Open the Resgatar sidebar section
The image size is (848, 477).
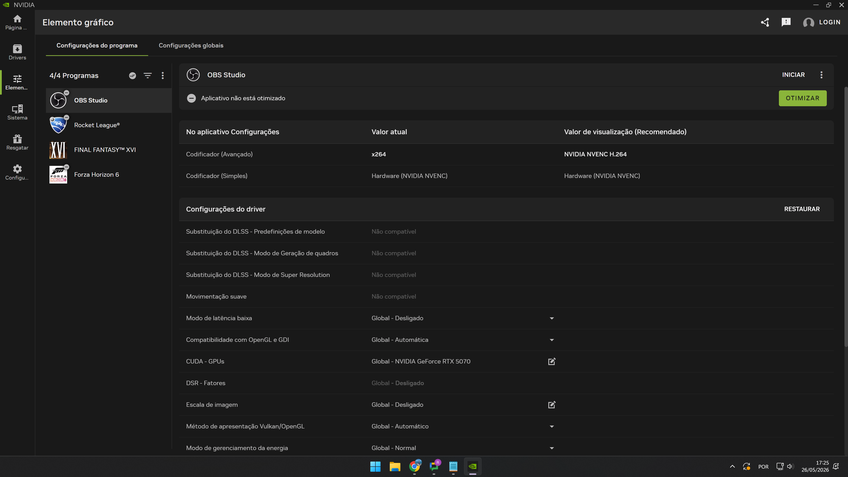pos(17,142)
